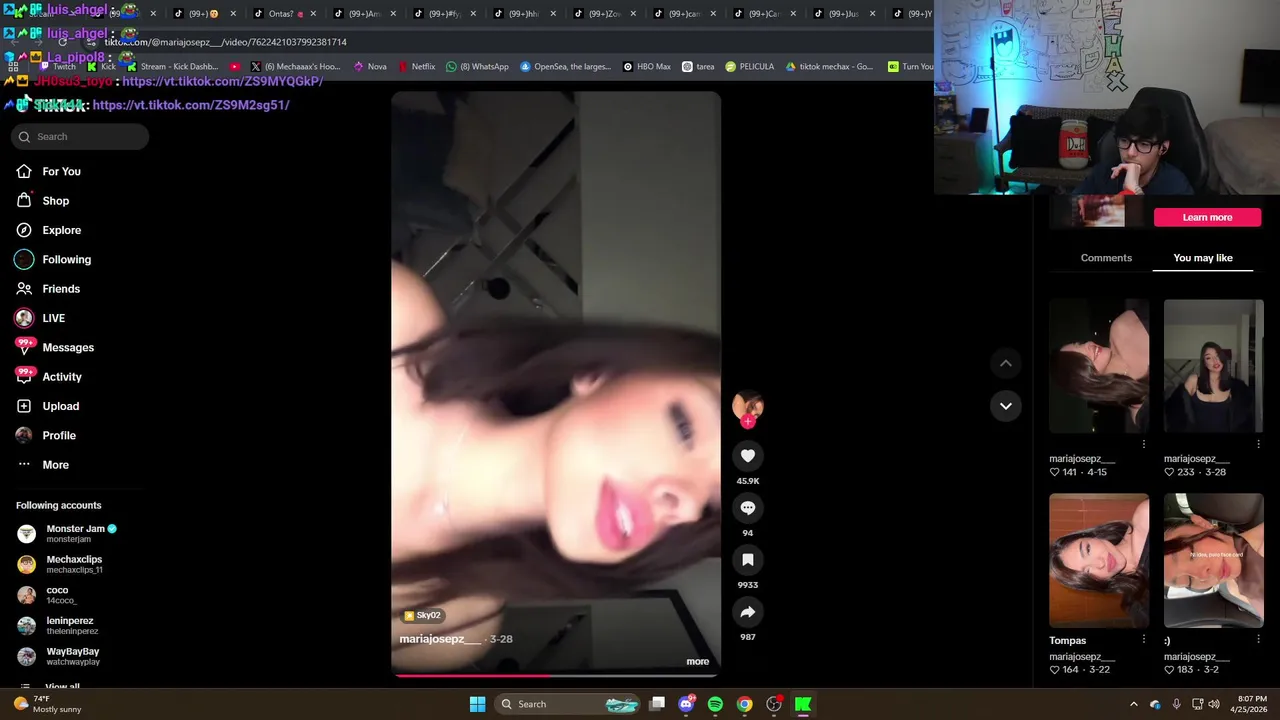Click the taskbar Search box
The width and height of the screenshot is (1280, 720).
(x=569, y=704)
